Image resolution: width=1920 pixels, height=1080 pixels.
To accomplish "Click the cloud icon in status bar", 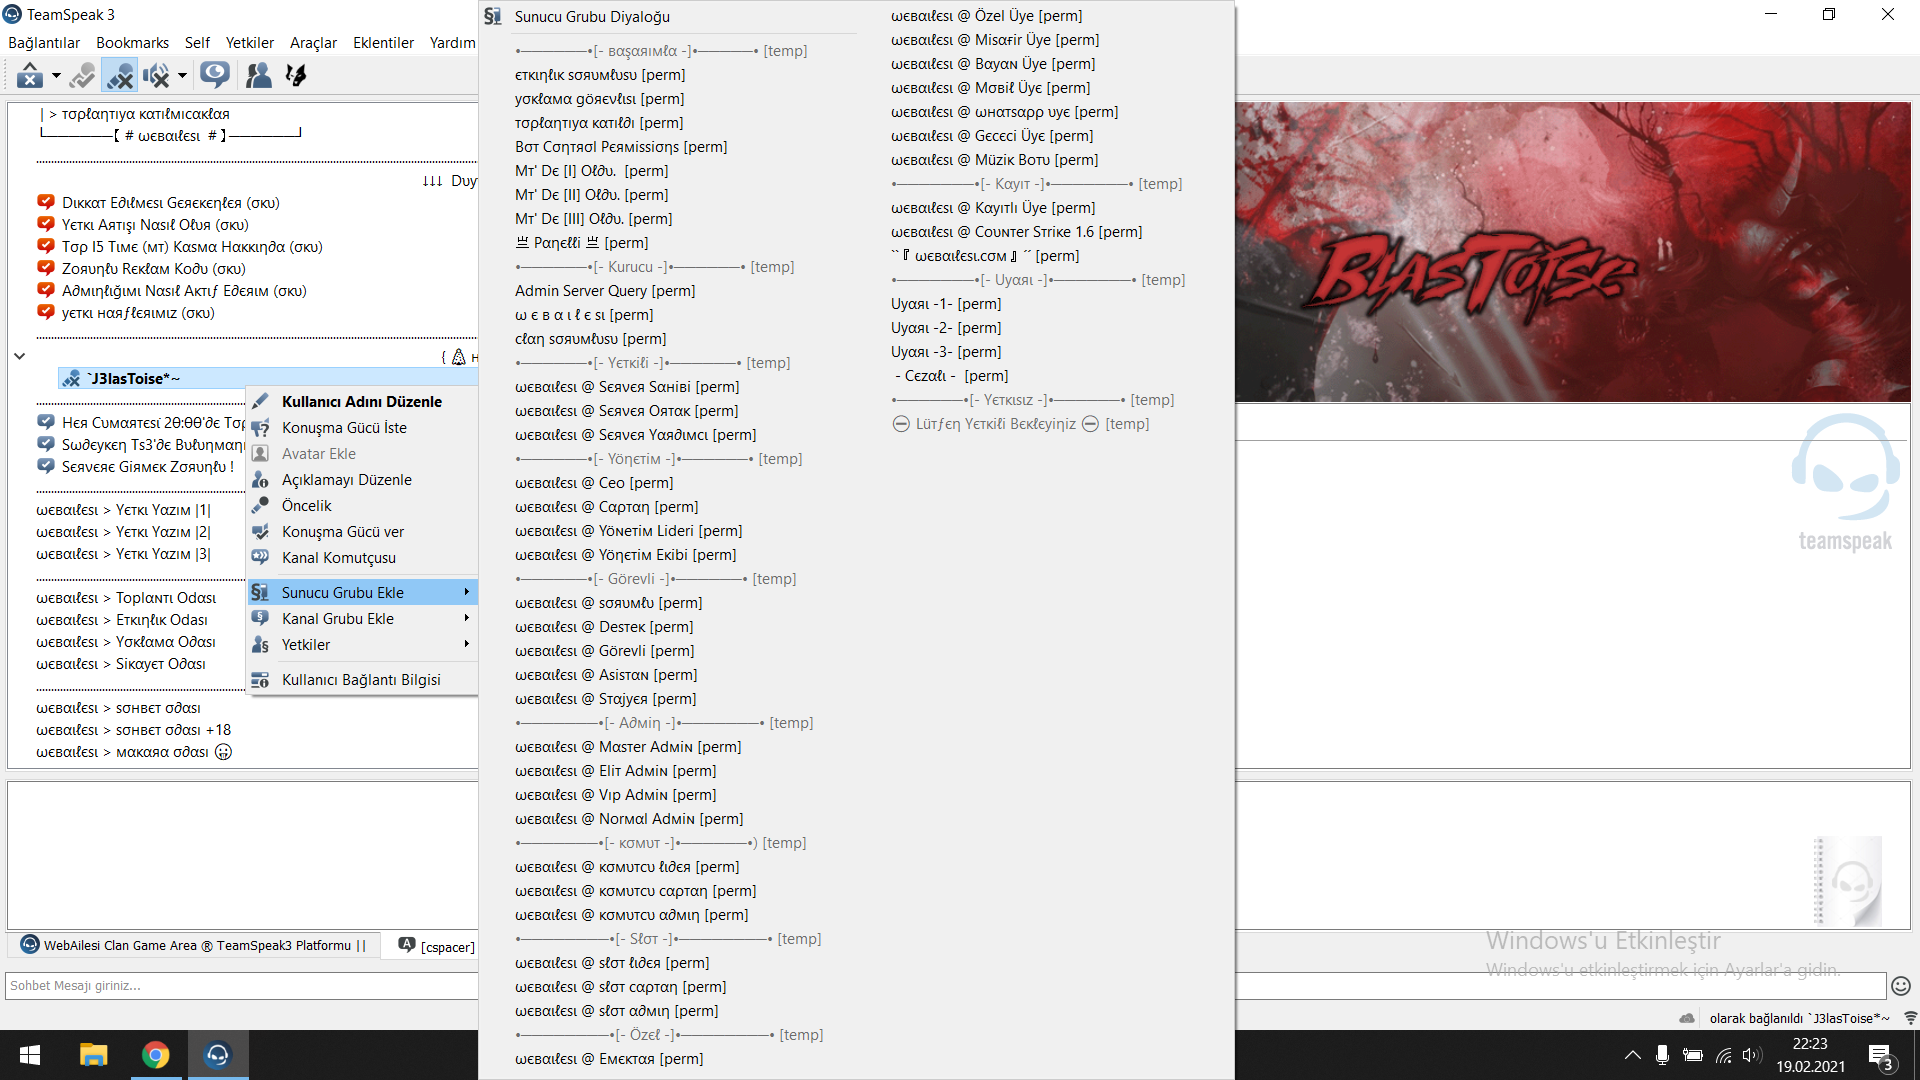I will 1687,1018.
